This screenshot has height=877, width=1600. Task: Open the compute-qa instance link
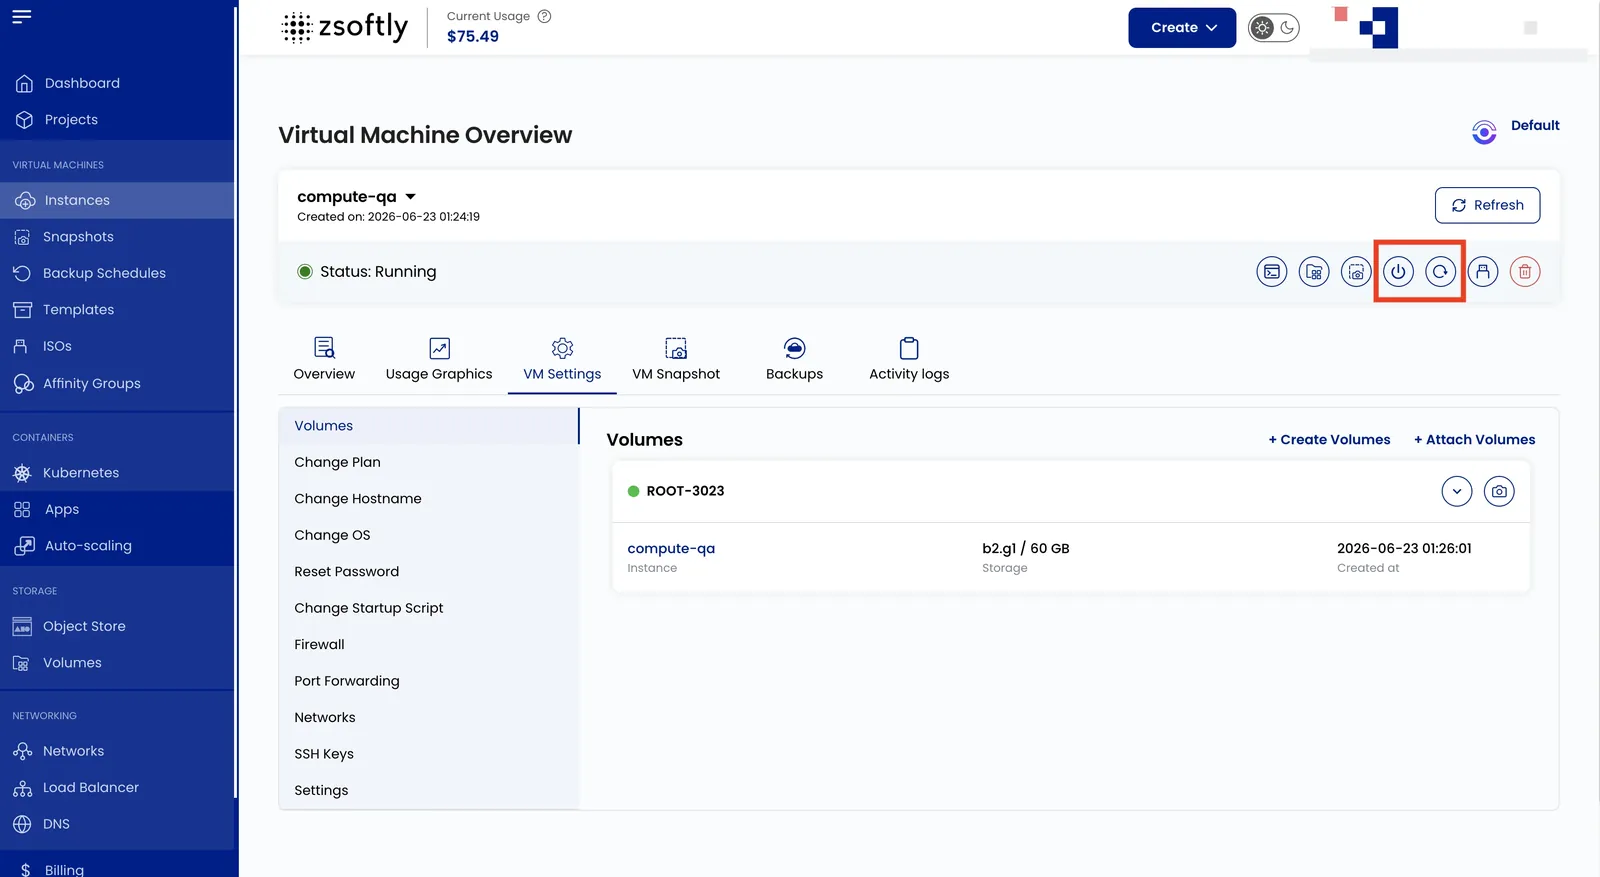point(671,548)
